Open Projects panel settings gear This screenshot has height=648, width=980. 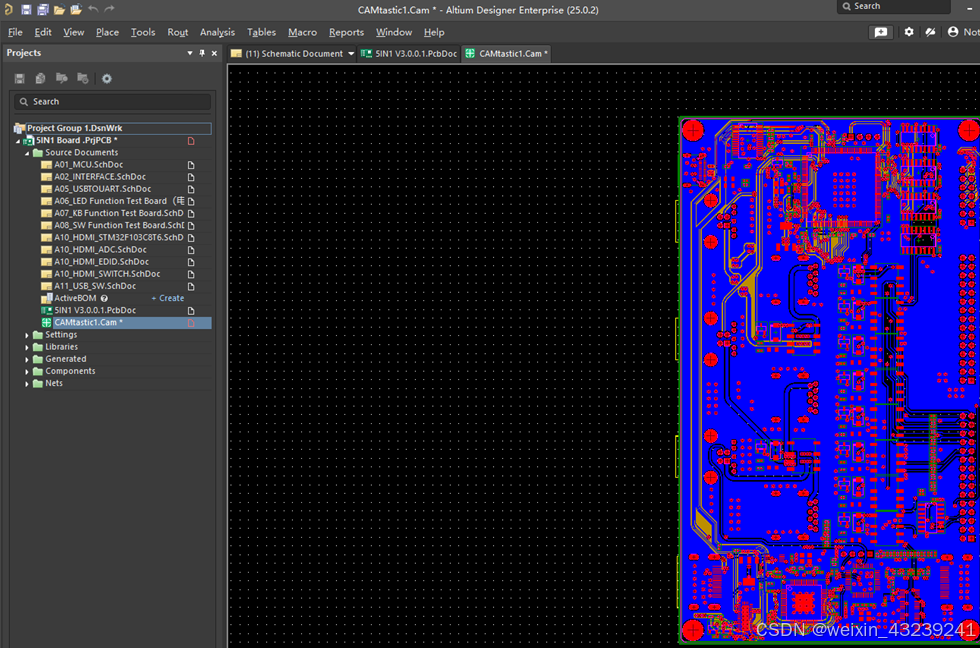107,78
